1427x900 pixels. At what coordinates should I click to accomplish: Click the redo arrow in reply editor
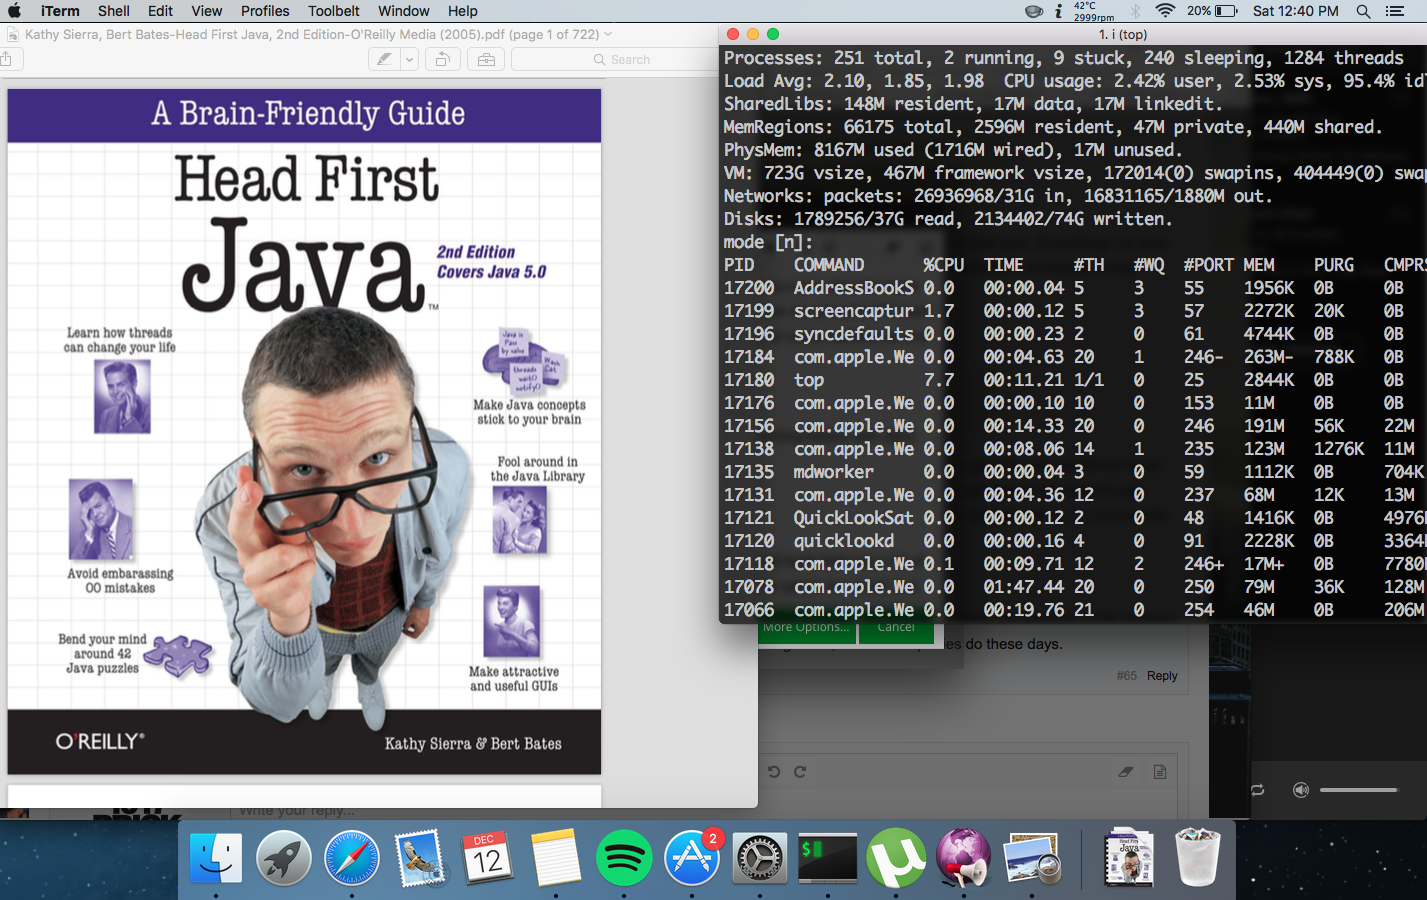click(x=800, y=771)
